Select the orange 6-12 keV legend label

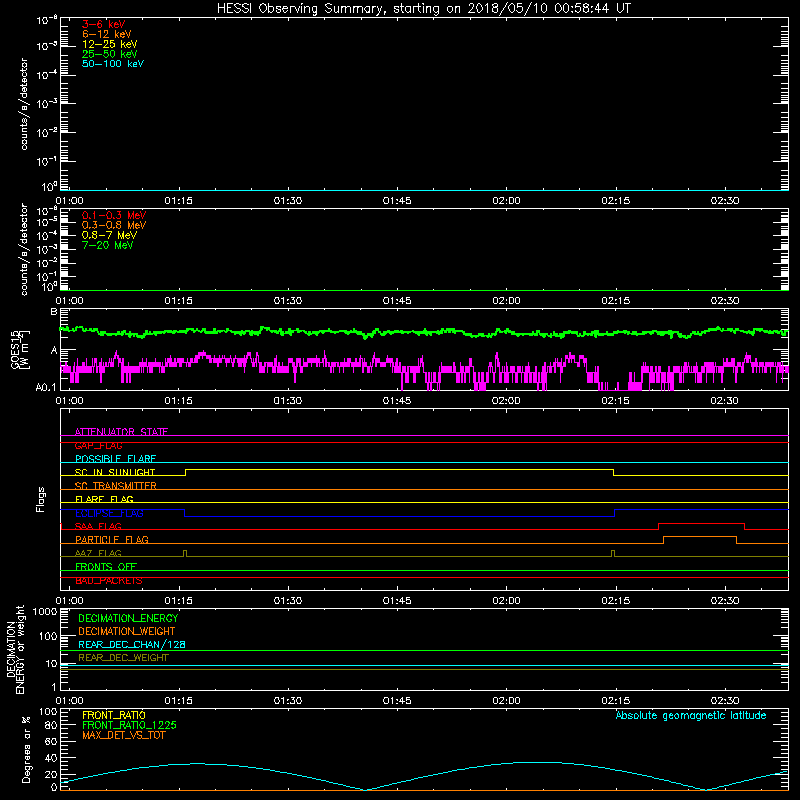(x=107, y=34)
